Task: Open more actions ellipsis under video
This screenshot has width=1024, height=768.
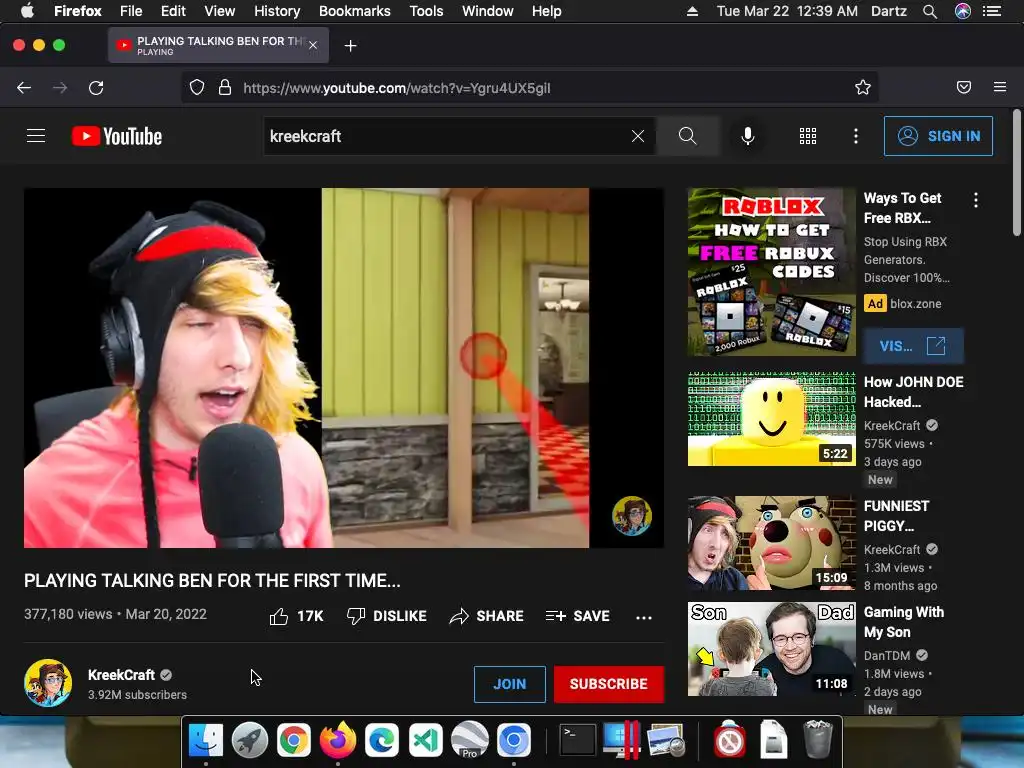Action: click(x=644, y=617)
